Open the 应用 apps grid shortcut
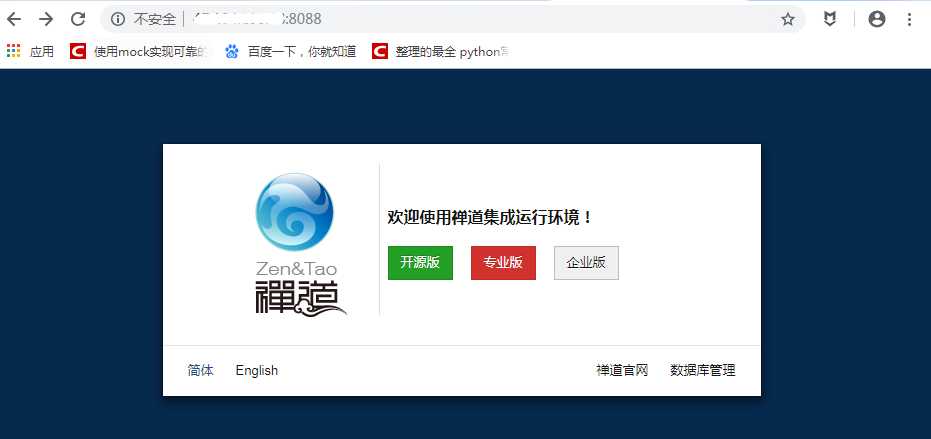931x439 pixels. [x=30, y=52]
